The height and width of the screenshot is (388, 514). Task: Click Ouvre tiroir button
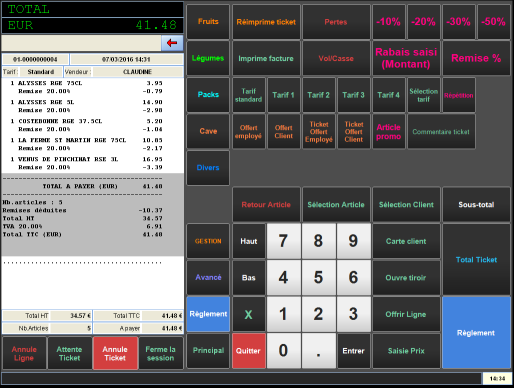(x=406, y=278)
